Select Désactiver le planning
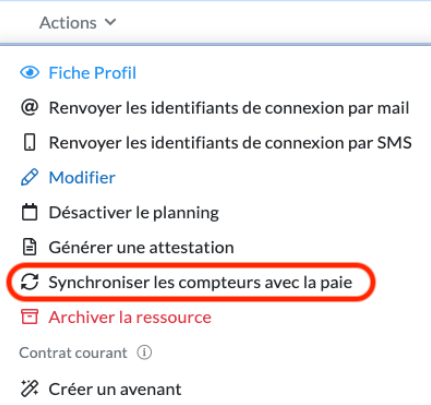This screenshot has width=431, height=405. (134, 212)
